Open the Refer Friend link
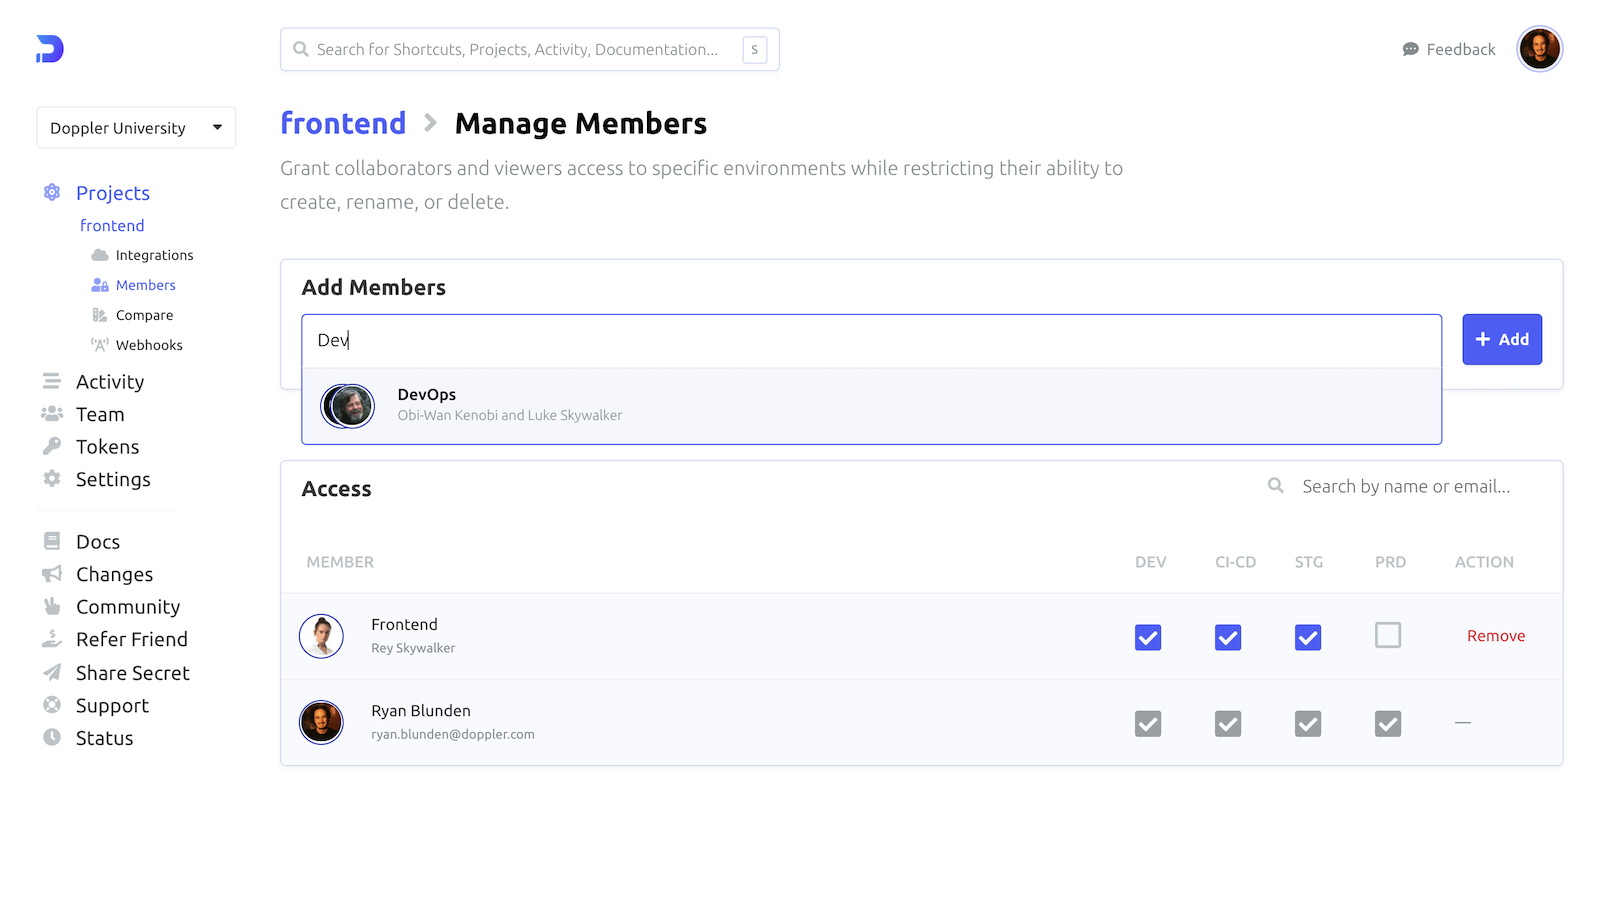 [x=131, y=639]
